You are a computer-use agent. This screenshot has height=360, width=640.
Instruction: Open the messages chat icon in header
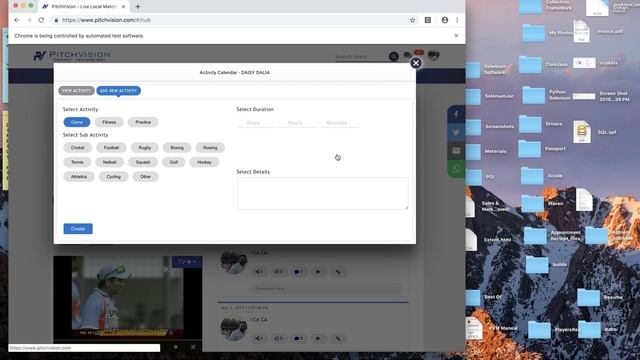pos(408,55)
